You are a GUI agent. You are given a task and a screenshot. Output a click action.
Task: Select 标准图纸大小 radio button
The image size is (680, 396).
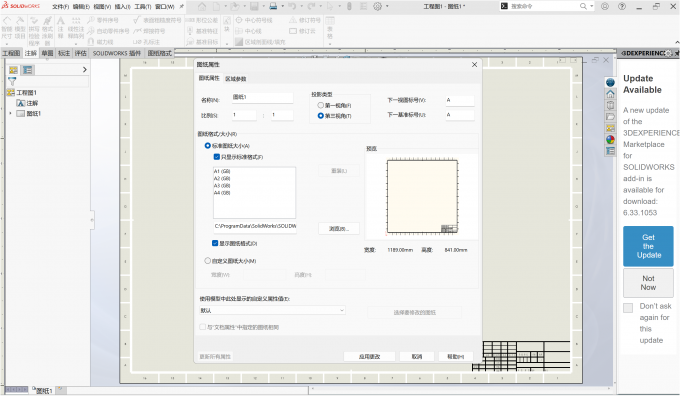click(x=207, y=146)
